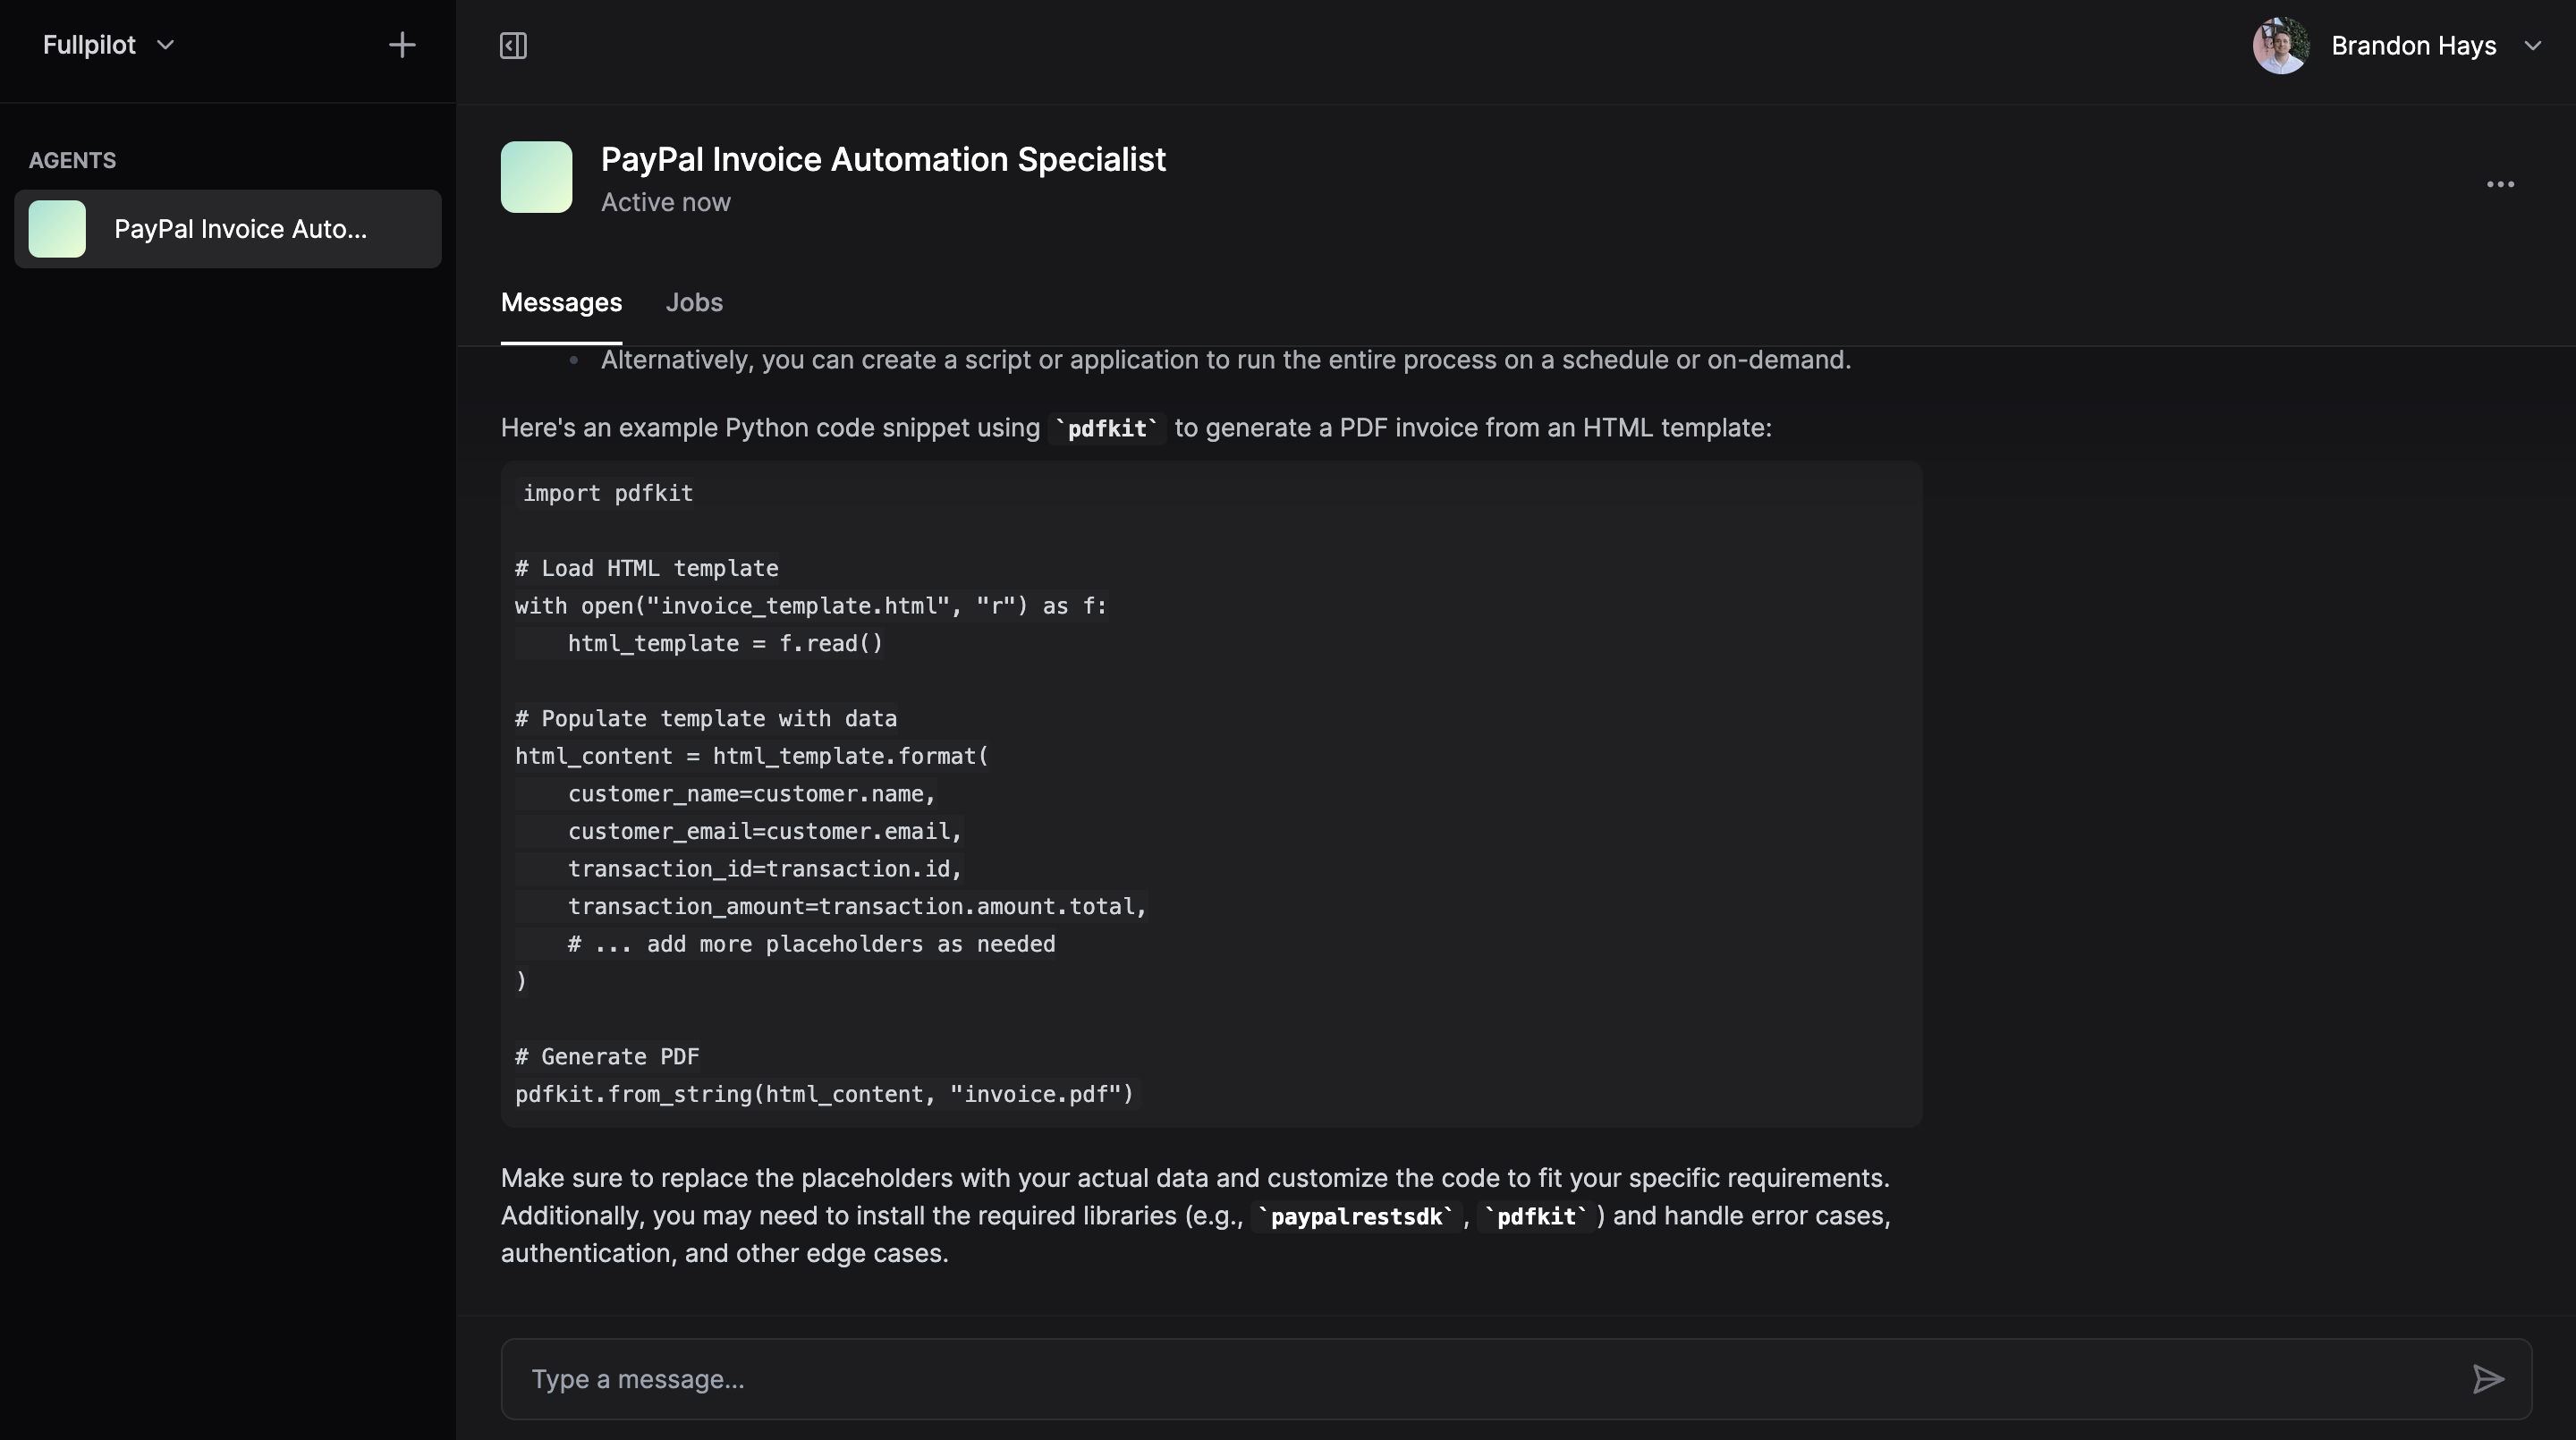
Task: Click small green agent icon in sidebar
Action: point(57,229)
